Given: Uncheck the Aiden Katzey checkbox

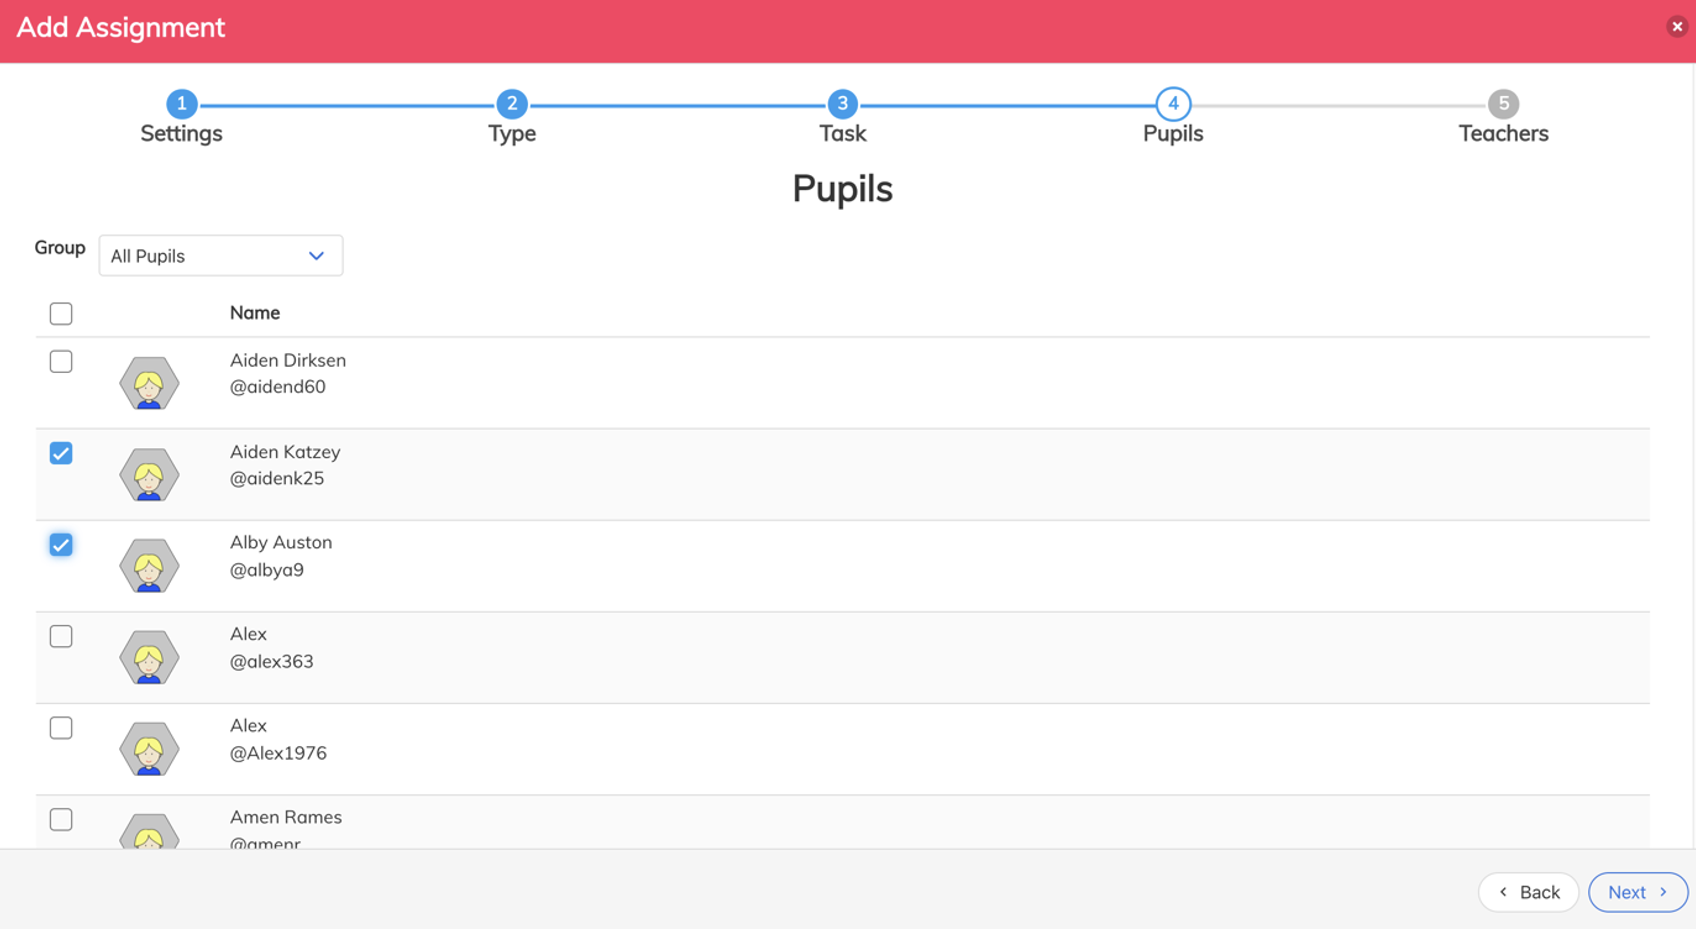Looking at the screenshot, I should (x=61, y=454).
